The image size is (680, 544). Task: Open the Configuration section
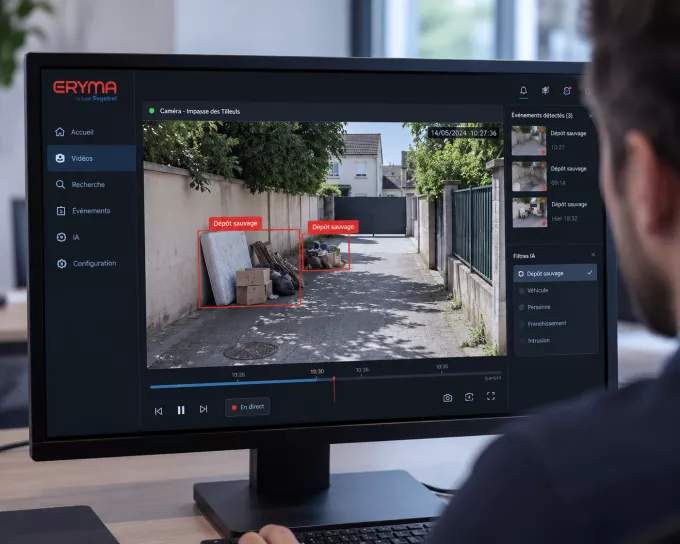(x=92, y=263)
